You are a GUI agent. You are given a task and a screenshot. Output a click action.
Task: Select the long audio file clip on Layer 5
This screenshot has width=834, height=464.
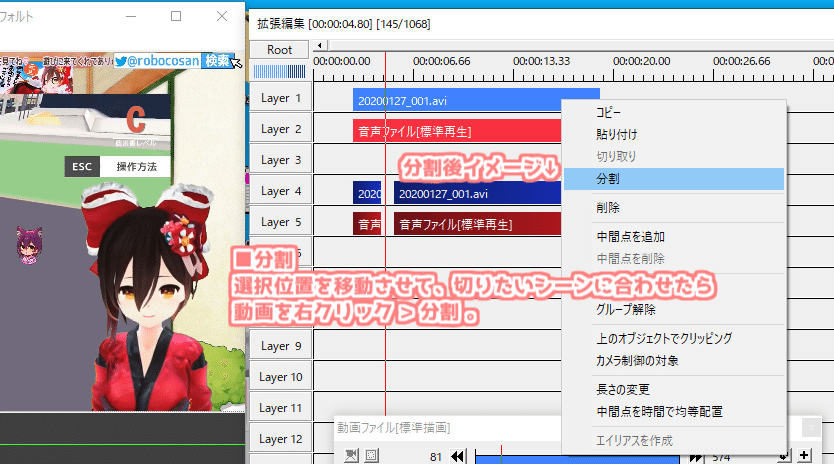(477, 223)
